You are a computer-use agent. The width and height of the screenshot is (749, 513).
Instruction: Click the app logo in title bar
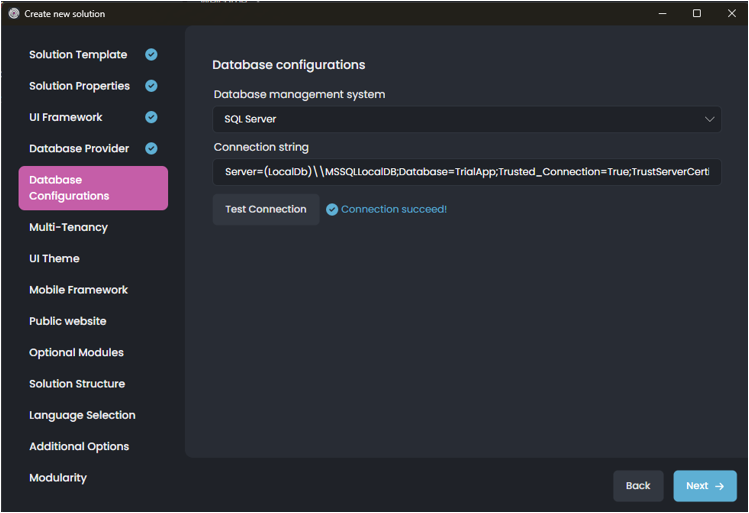(x=14, y=14)
